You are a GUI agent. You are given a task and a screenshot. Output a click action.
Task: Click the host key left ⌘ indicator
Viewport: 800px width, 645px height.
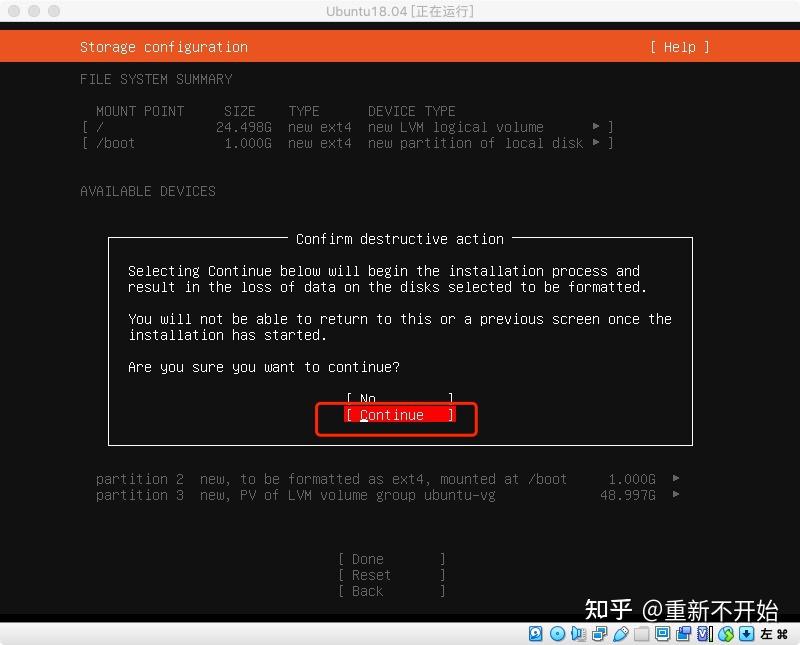[774, 634]
